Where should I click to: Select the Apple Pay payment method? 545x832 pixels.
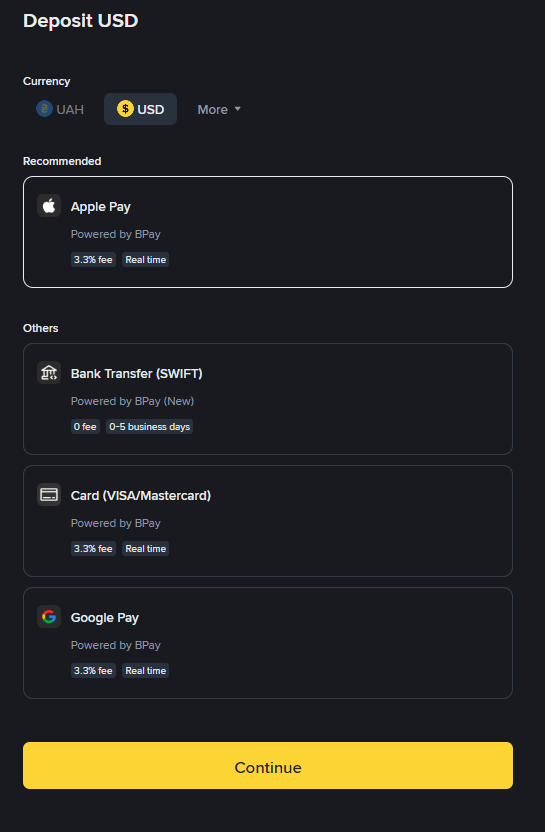click(267, 232)
